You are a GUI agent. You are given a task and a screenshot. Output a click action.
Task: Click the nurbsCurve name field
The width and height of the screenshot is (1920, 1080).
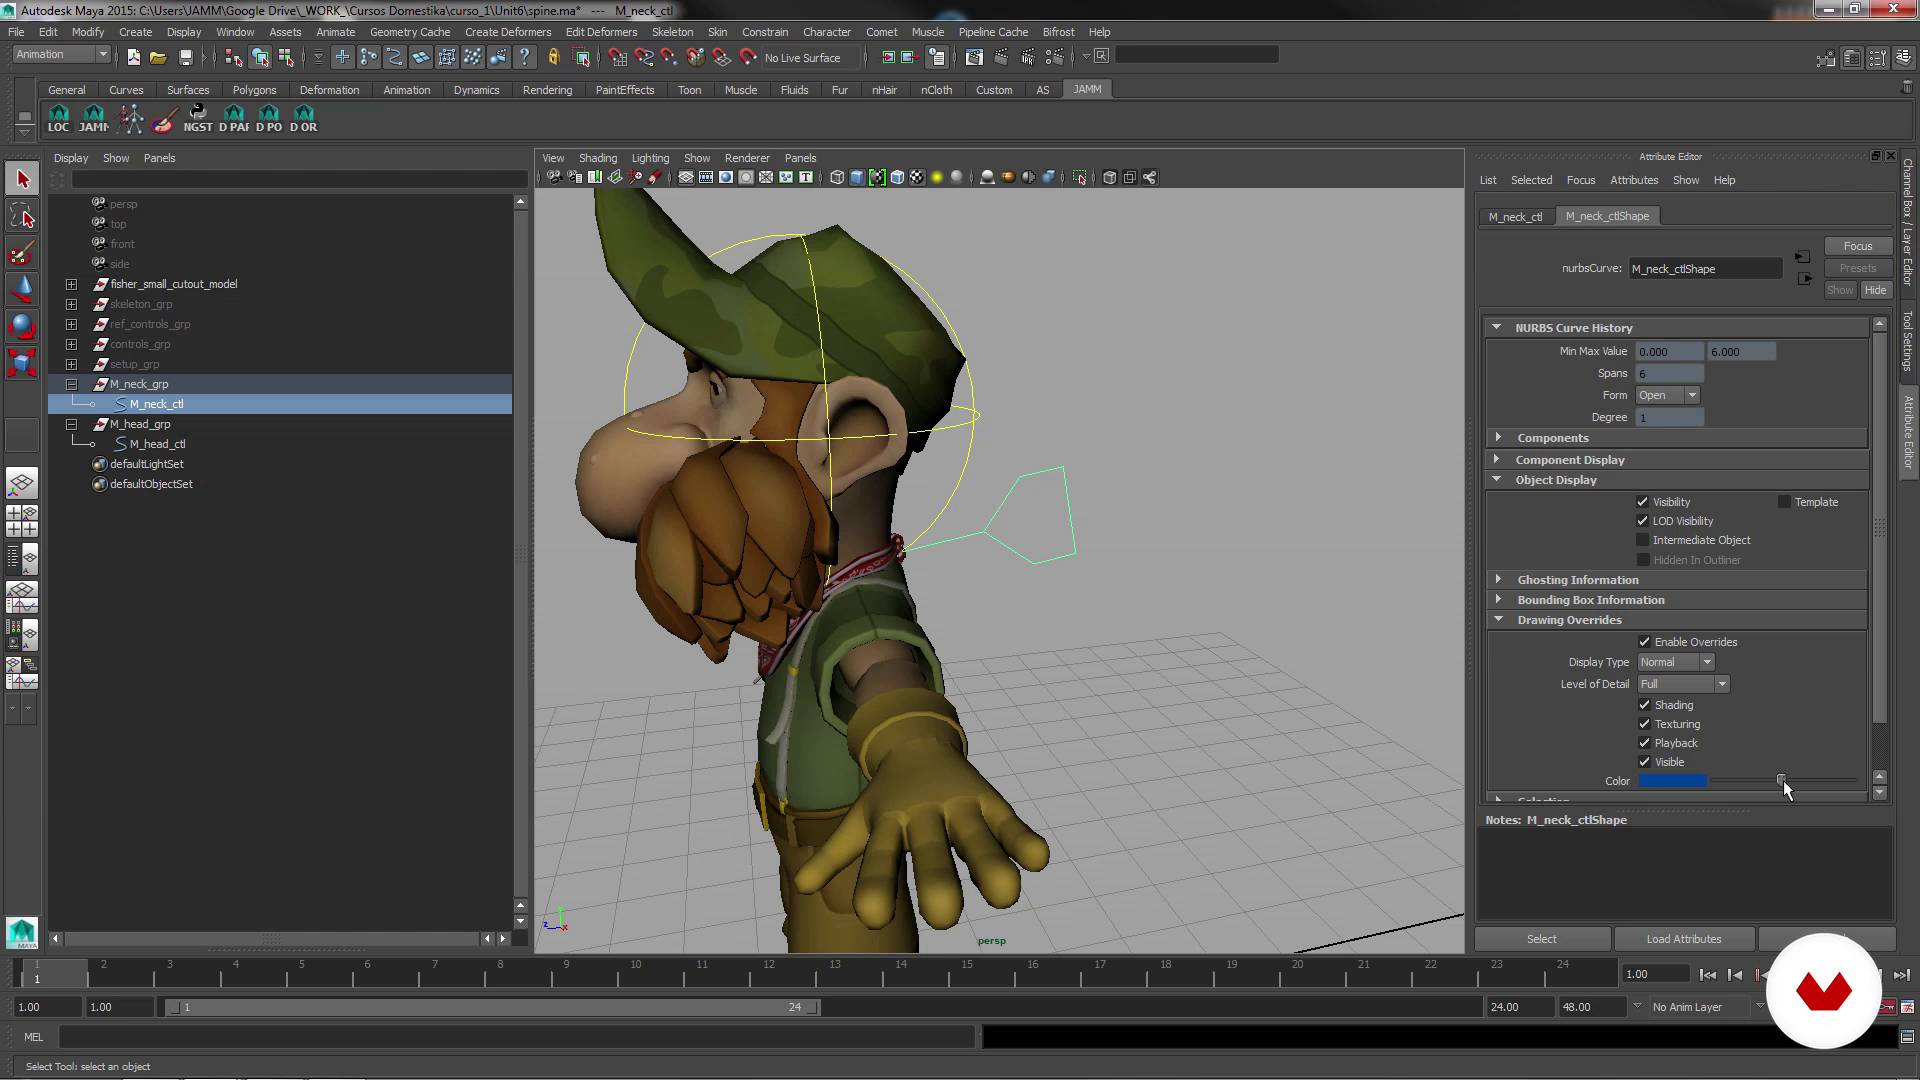click(1705, 268)
